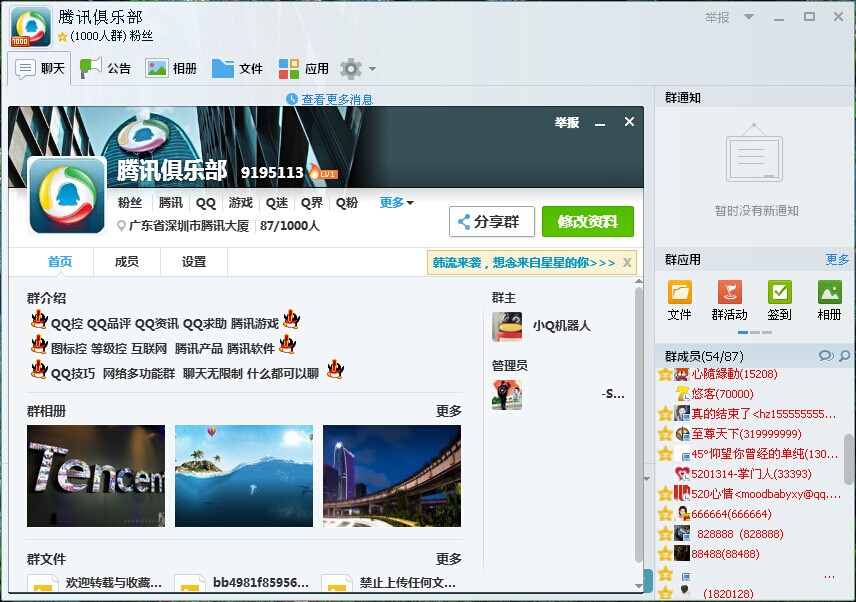
Task: Select the Q迷 tag
Action: point(277,203)
